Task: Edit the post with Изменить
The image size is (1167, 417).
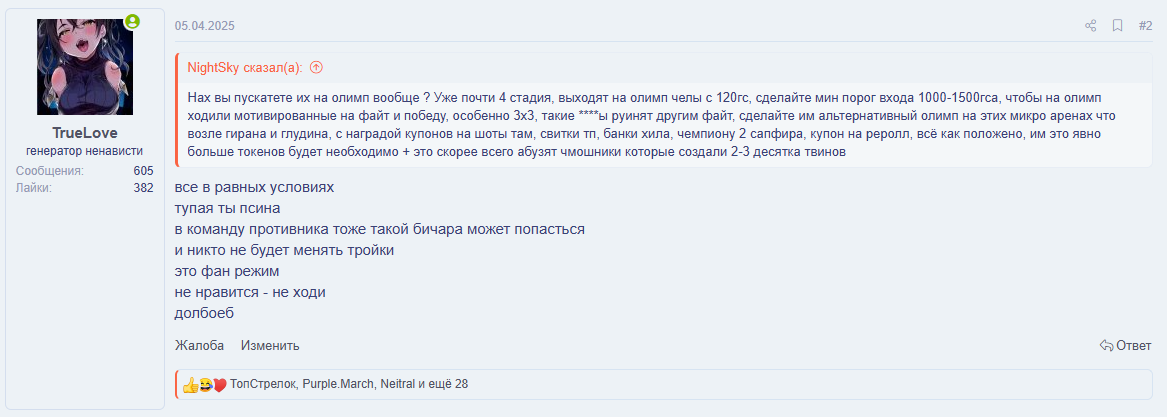Action: click(x=269, y=346)
